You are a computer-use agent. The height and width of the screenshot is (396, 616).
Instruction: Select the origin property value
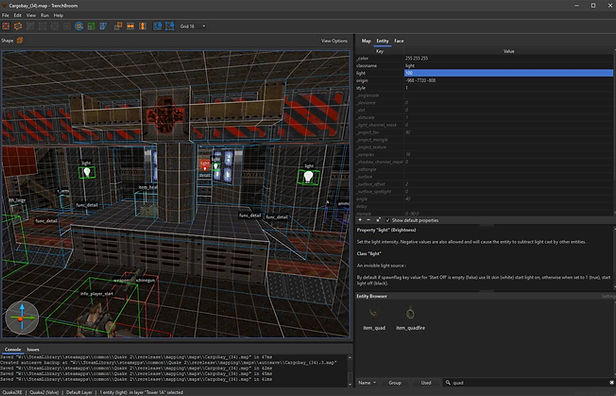click(420, 81)
